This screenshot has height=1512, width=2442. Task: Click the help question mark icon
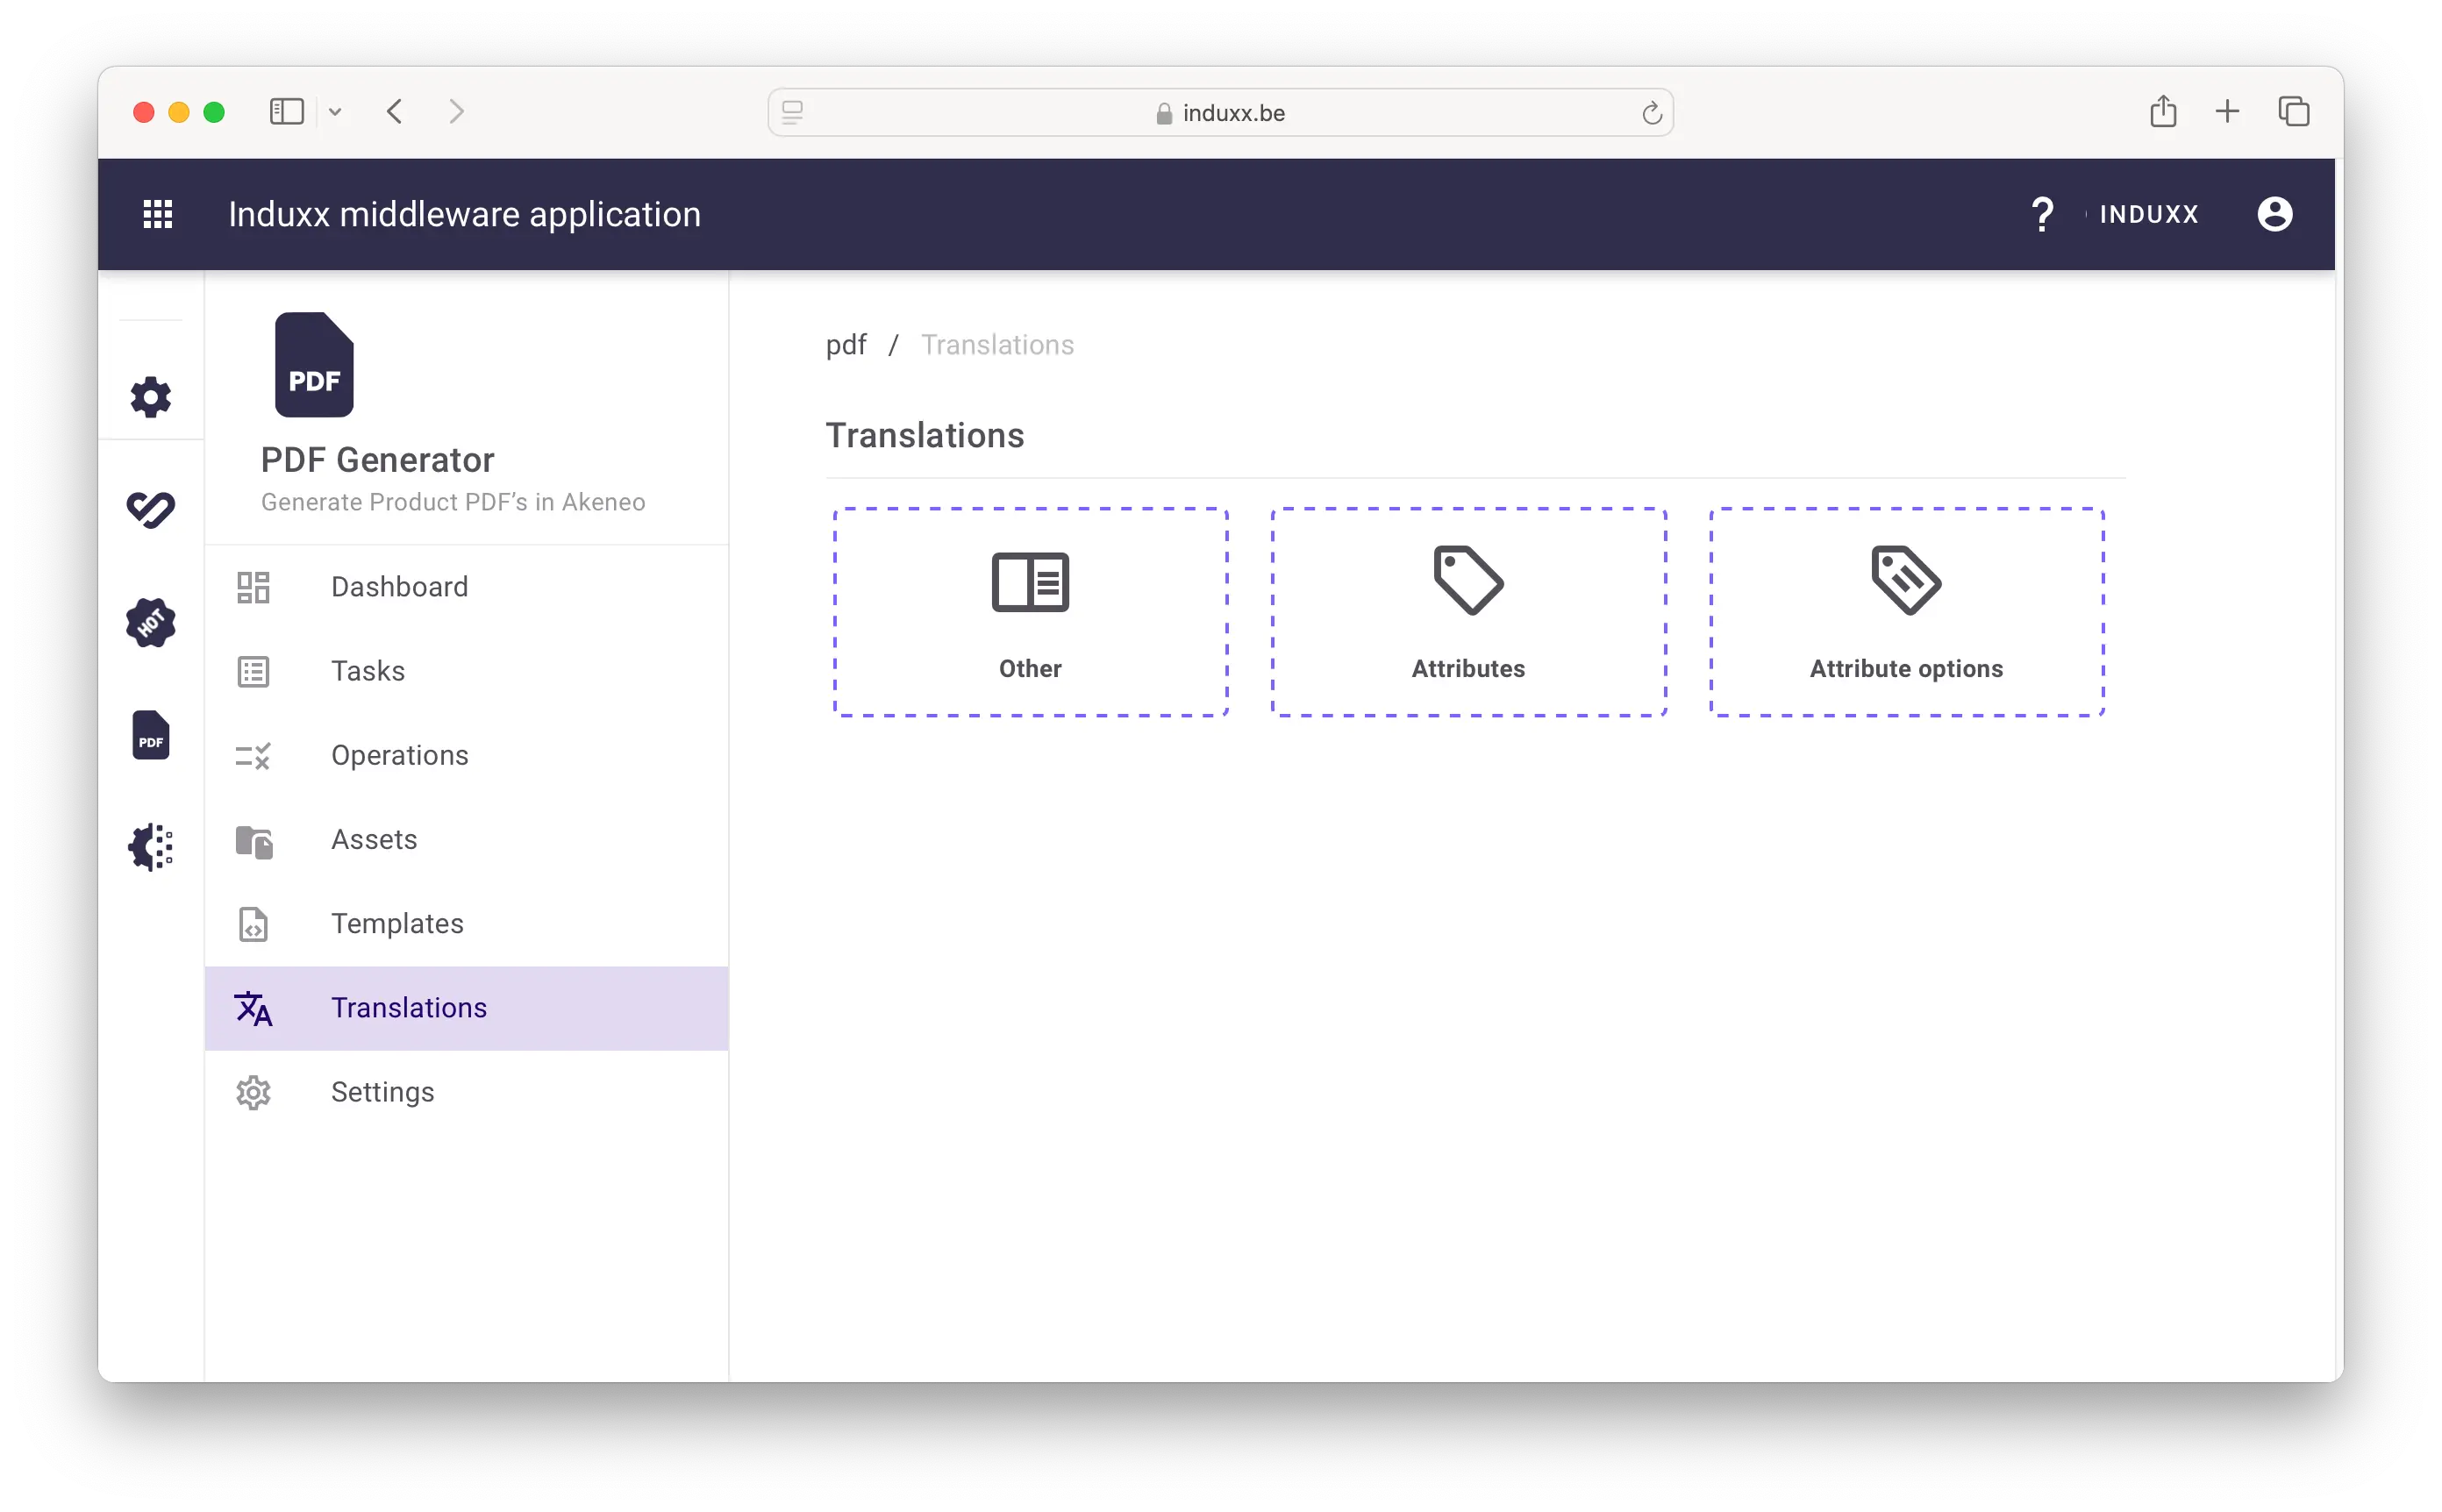2042,214
